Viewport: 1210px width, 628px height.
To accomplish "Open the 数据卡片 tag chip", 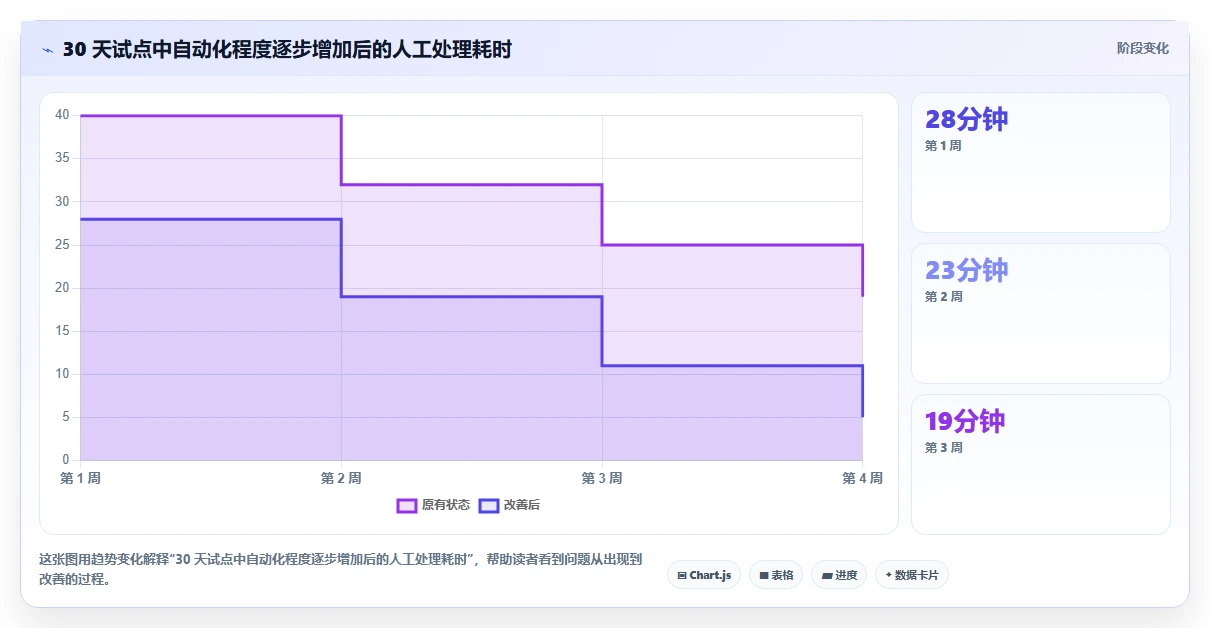I will [912, 575].
